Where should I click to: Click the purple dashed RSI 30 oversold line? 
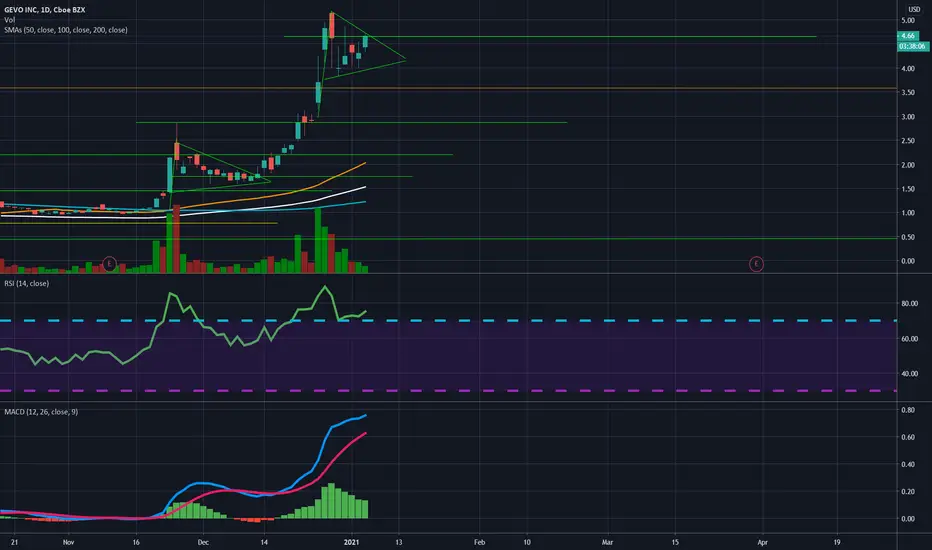pos(448,391)
